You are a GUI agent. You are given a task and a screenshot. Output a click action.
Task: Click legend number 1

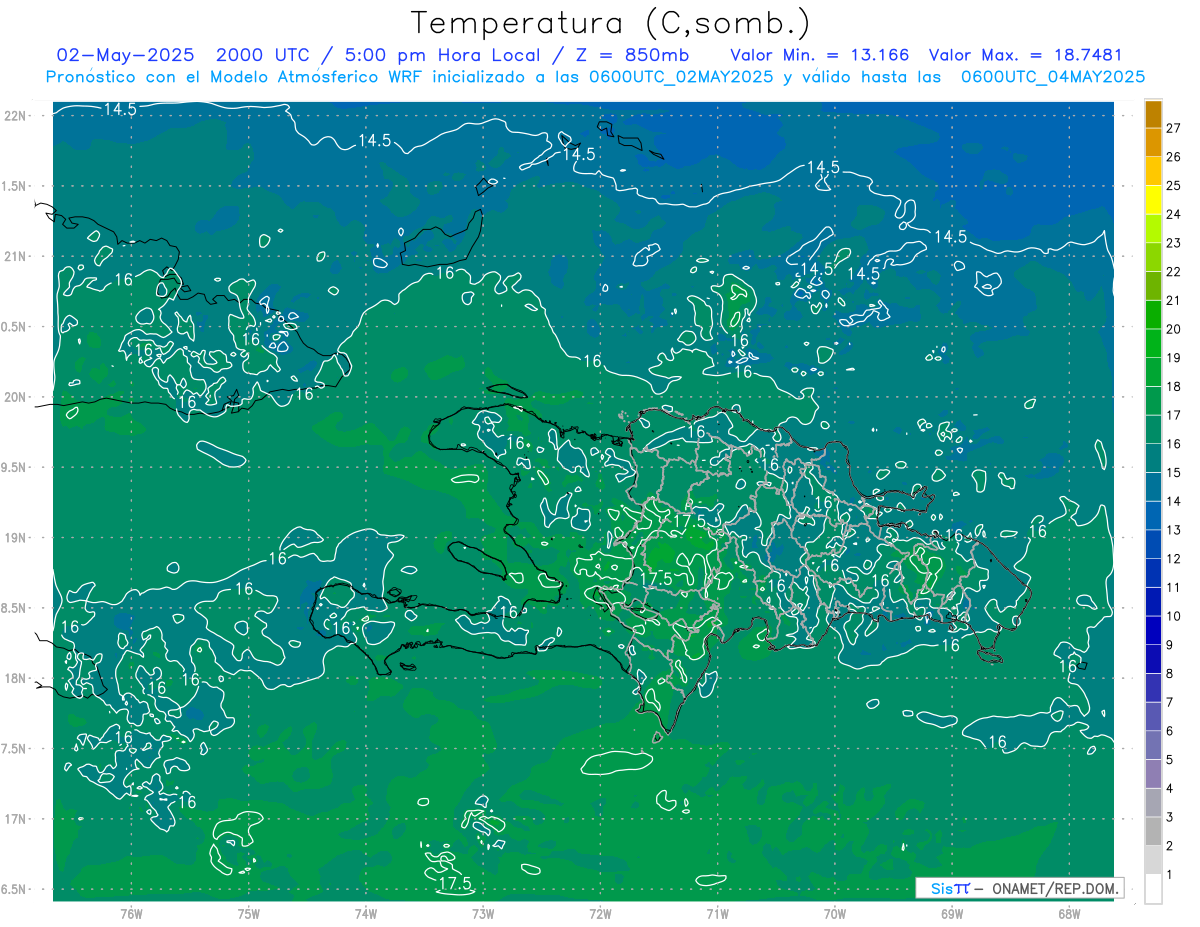pyautogui.click(x=1169, y=875)
